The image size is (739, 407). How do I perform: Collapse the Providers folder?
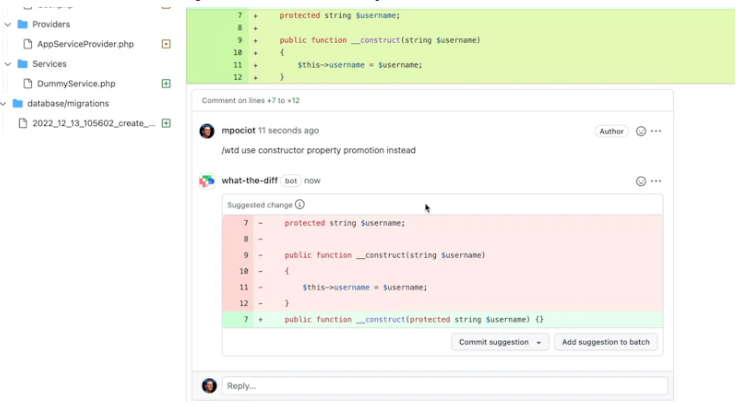(x=8, y=24)
